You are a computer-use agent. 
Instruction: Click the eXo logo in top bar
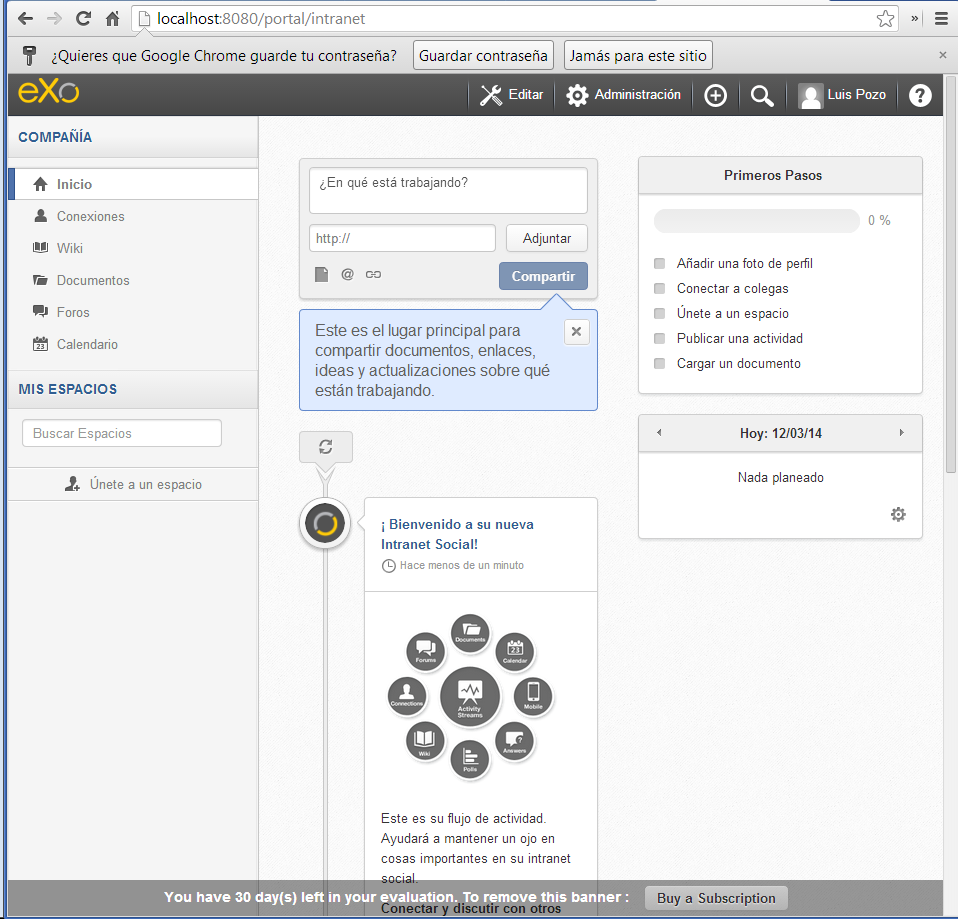(48, 94)
